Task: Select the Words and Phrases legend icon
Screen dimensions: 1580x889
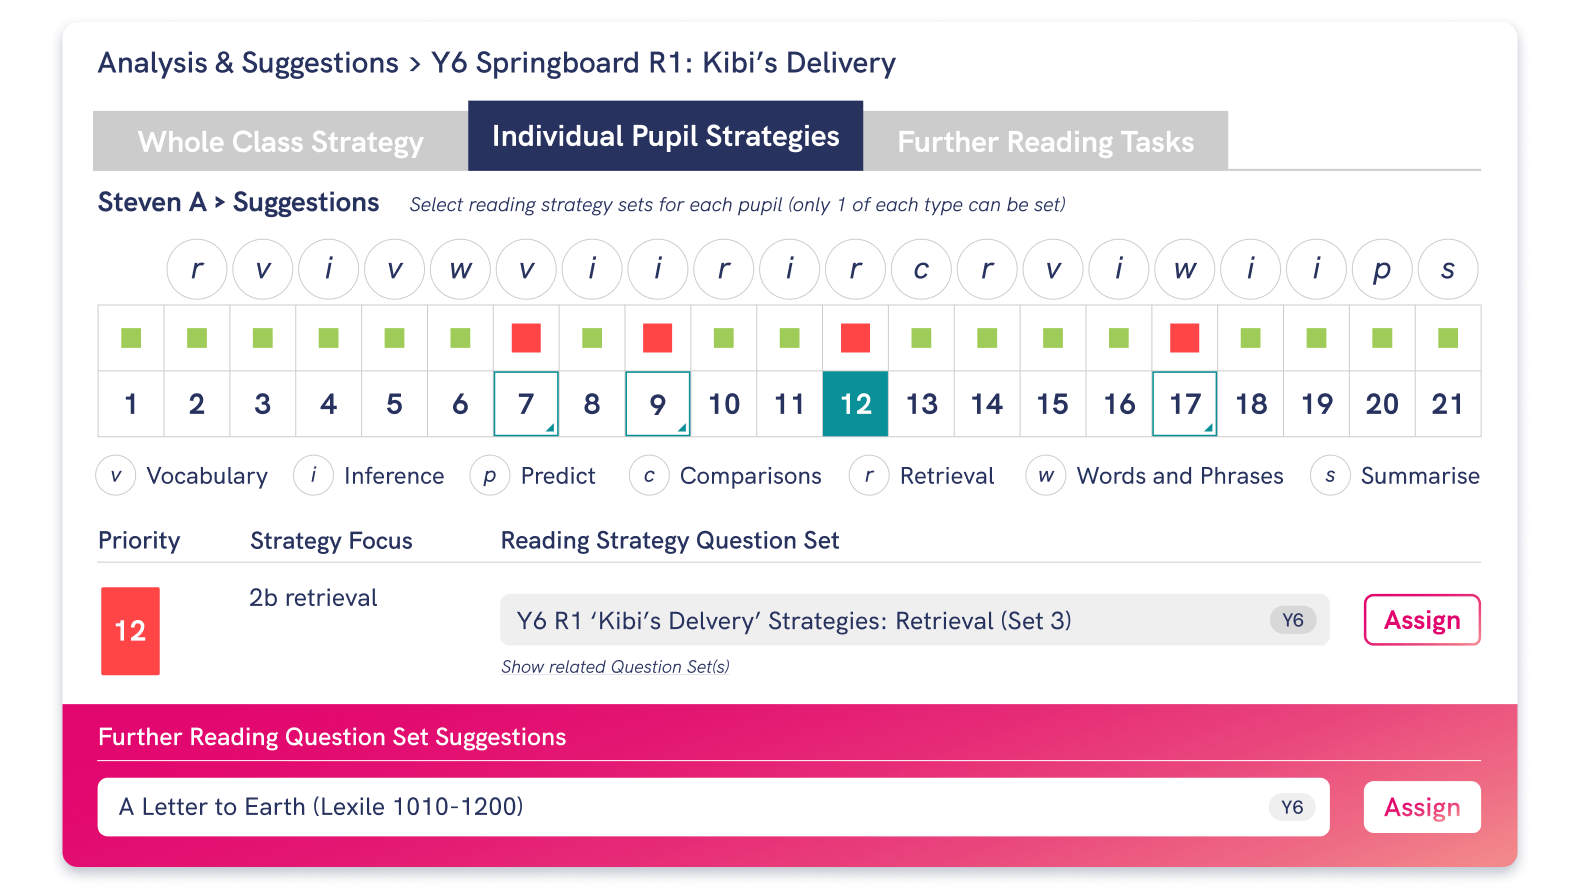Action: pyautogui.click(x=1045, y=476)
